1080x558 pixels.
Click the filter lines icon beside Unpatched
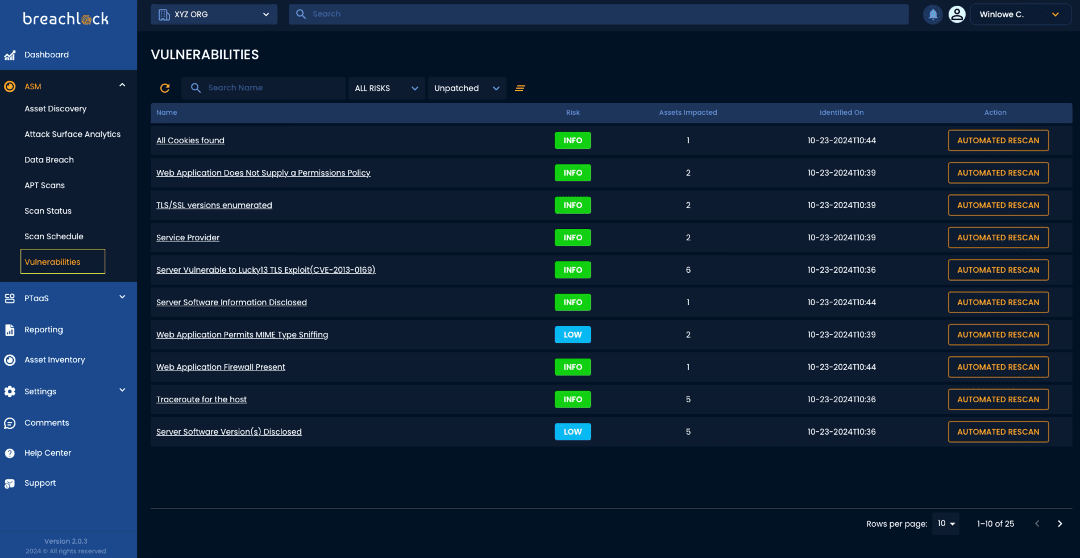pyautogui.click(x=520, y=88)
